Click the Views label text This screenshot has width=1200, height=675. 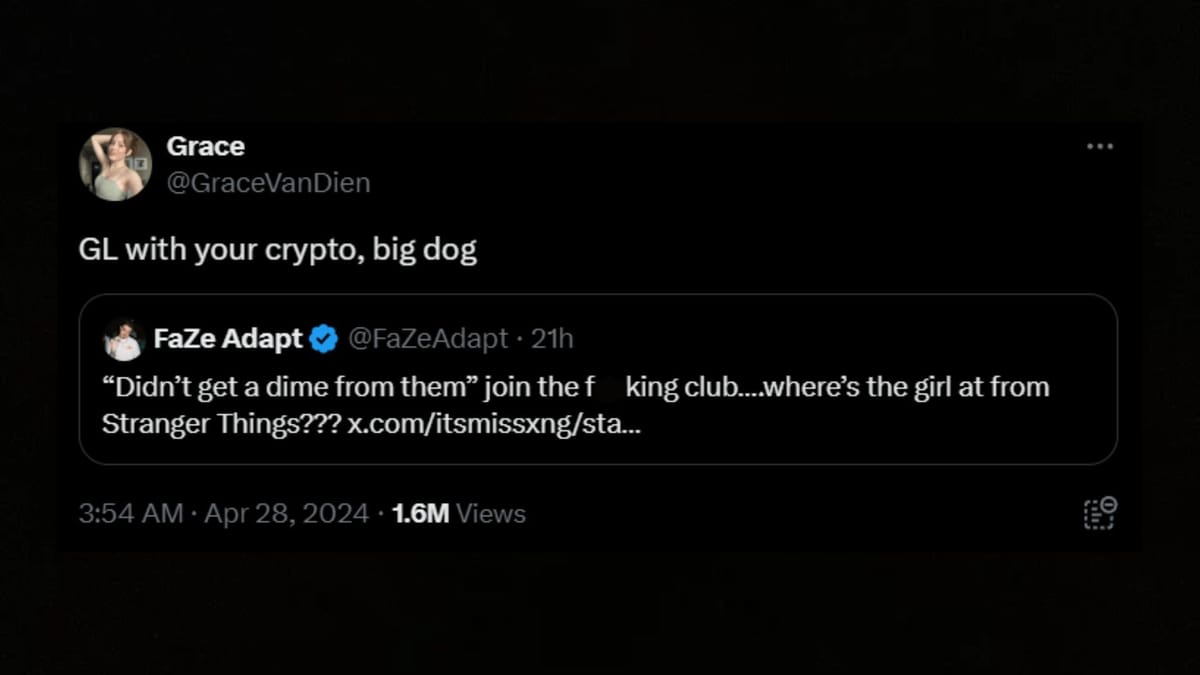(x=490, y=513)
